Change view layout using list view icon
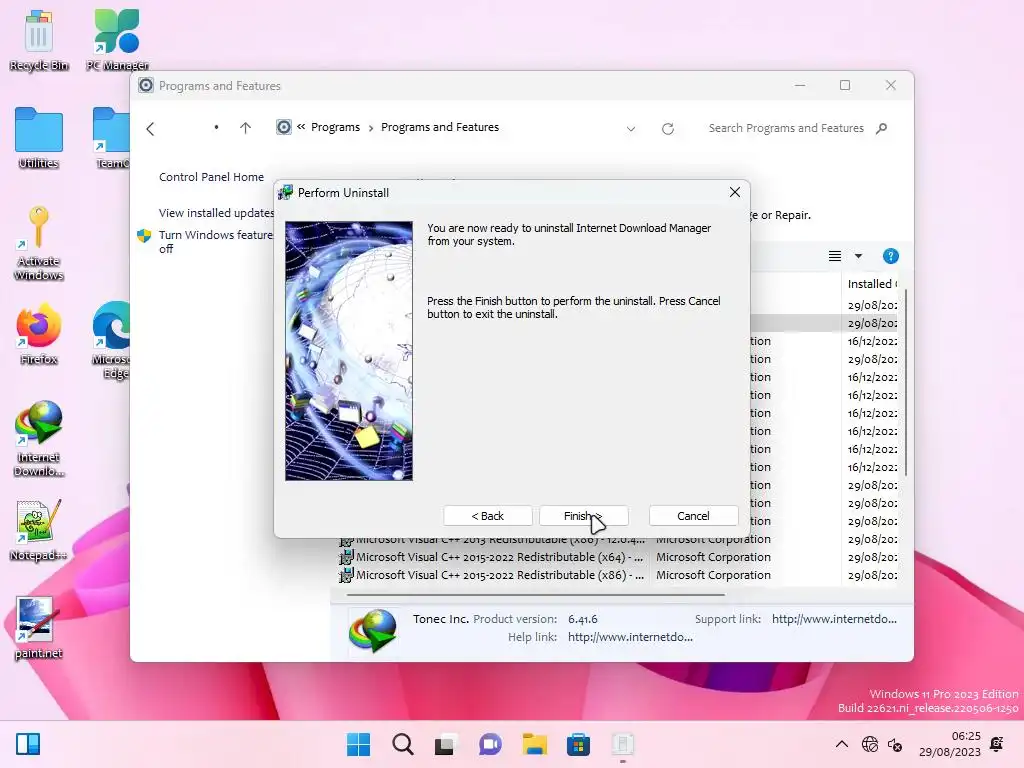Image resolution: width=1024 pixels, height=768 pixels. pyautogui.click(x=835, y=256)
